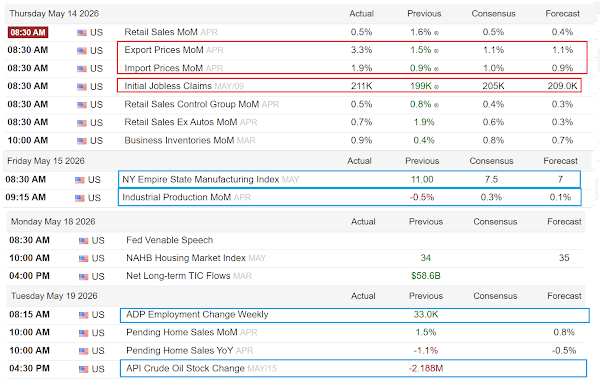Image resolution: width=600 pixels, height=380 pixels.
Task: Click the Forecast column header for Friday May 15
Action: [560, 161]
